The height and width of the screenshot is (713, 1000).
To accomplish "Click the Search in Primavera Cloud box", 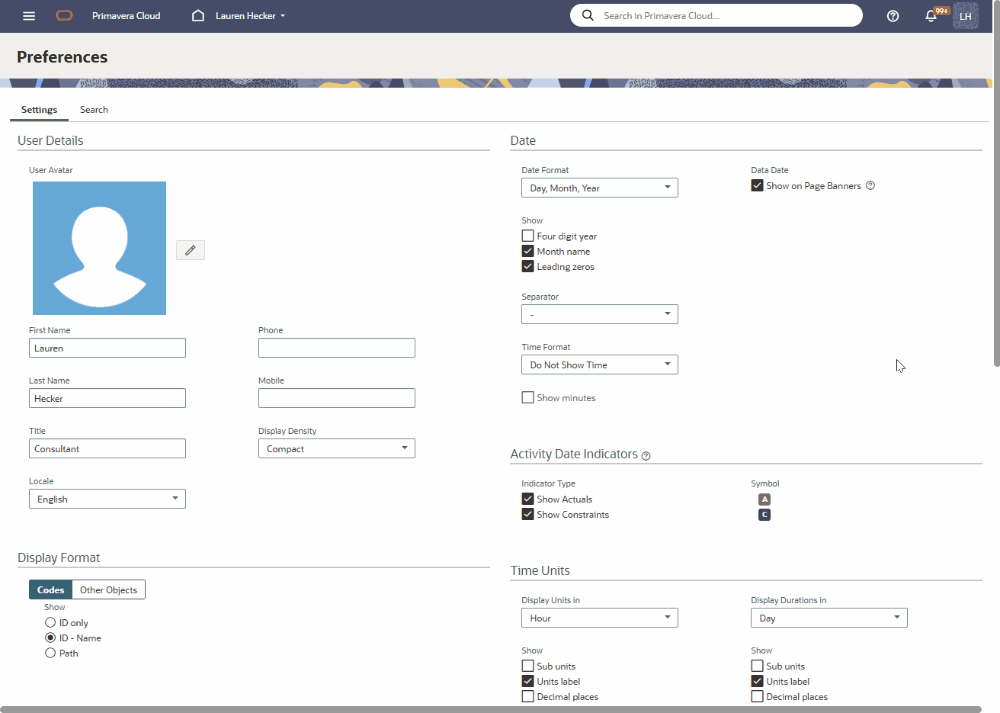I will 716,15.
